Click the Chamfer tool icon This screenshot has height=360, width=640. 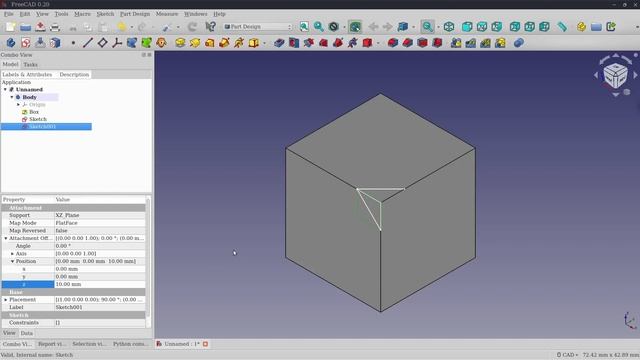tap(407, 42)
